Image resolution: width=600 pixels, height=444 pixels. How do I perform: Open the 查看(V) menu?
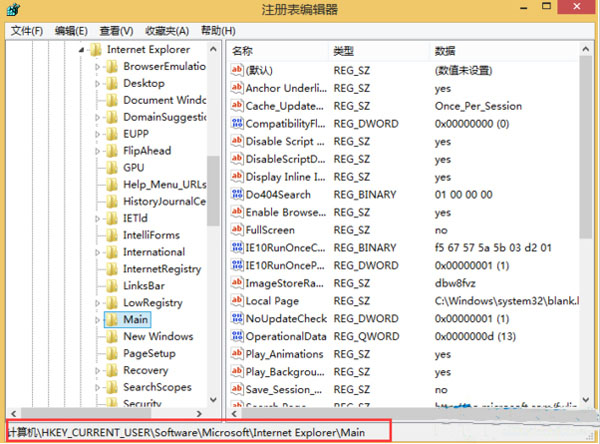pos(116,31)
